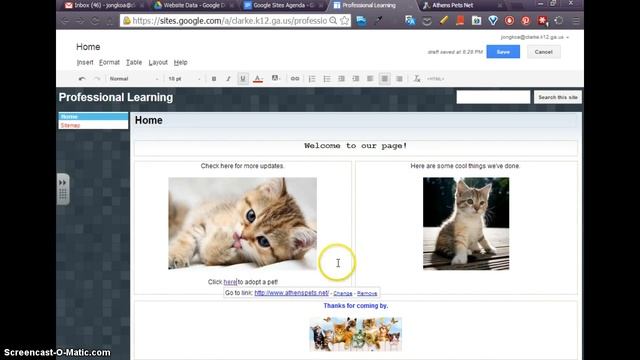Viewport: 640px width, 360px height.
Task: Click the eyedropper extension icon
Action: (x=379, y=20)
